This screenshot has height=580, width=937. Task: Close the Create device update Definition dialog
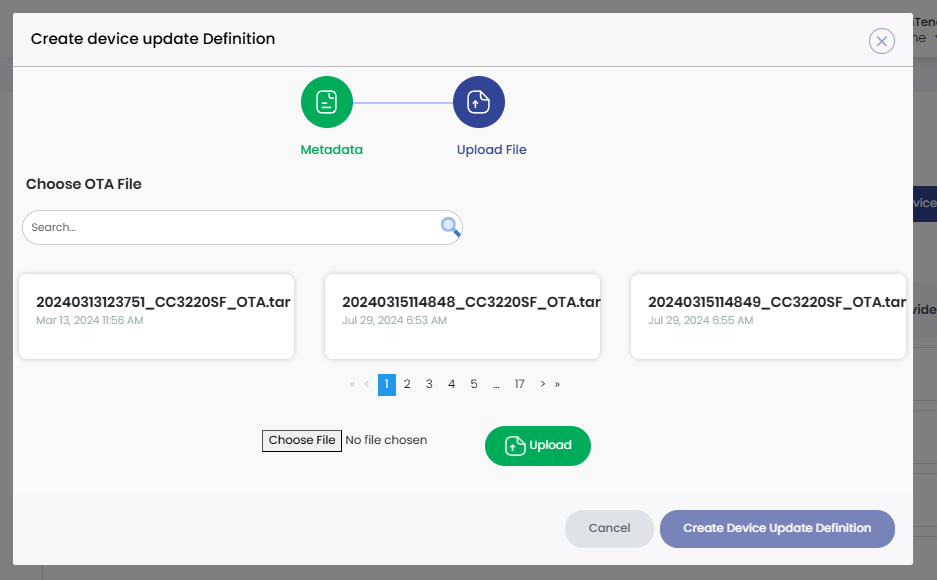tap(881, 41)
